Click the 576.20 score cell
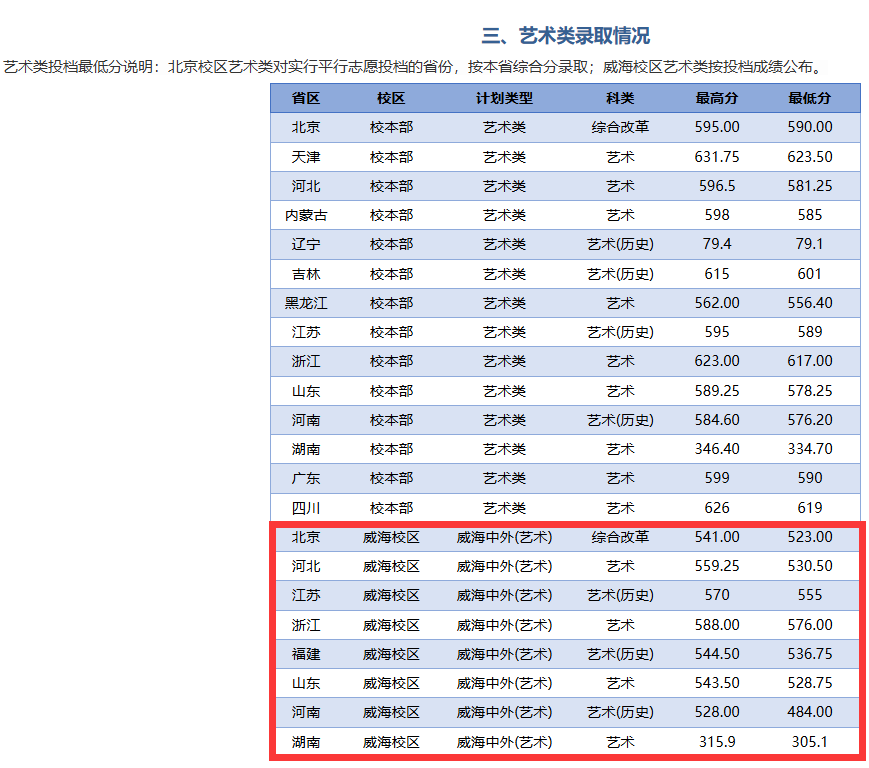869x768 pixels. click(810, 419)
